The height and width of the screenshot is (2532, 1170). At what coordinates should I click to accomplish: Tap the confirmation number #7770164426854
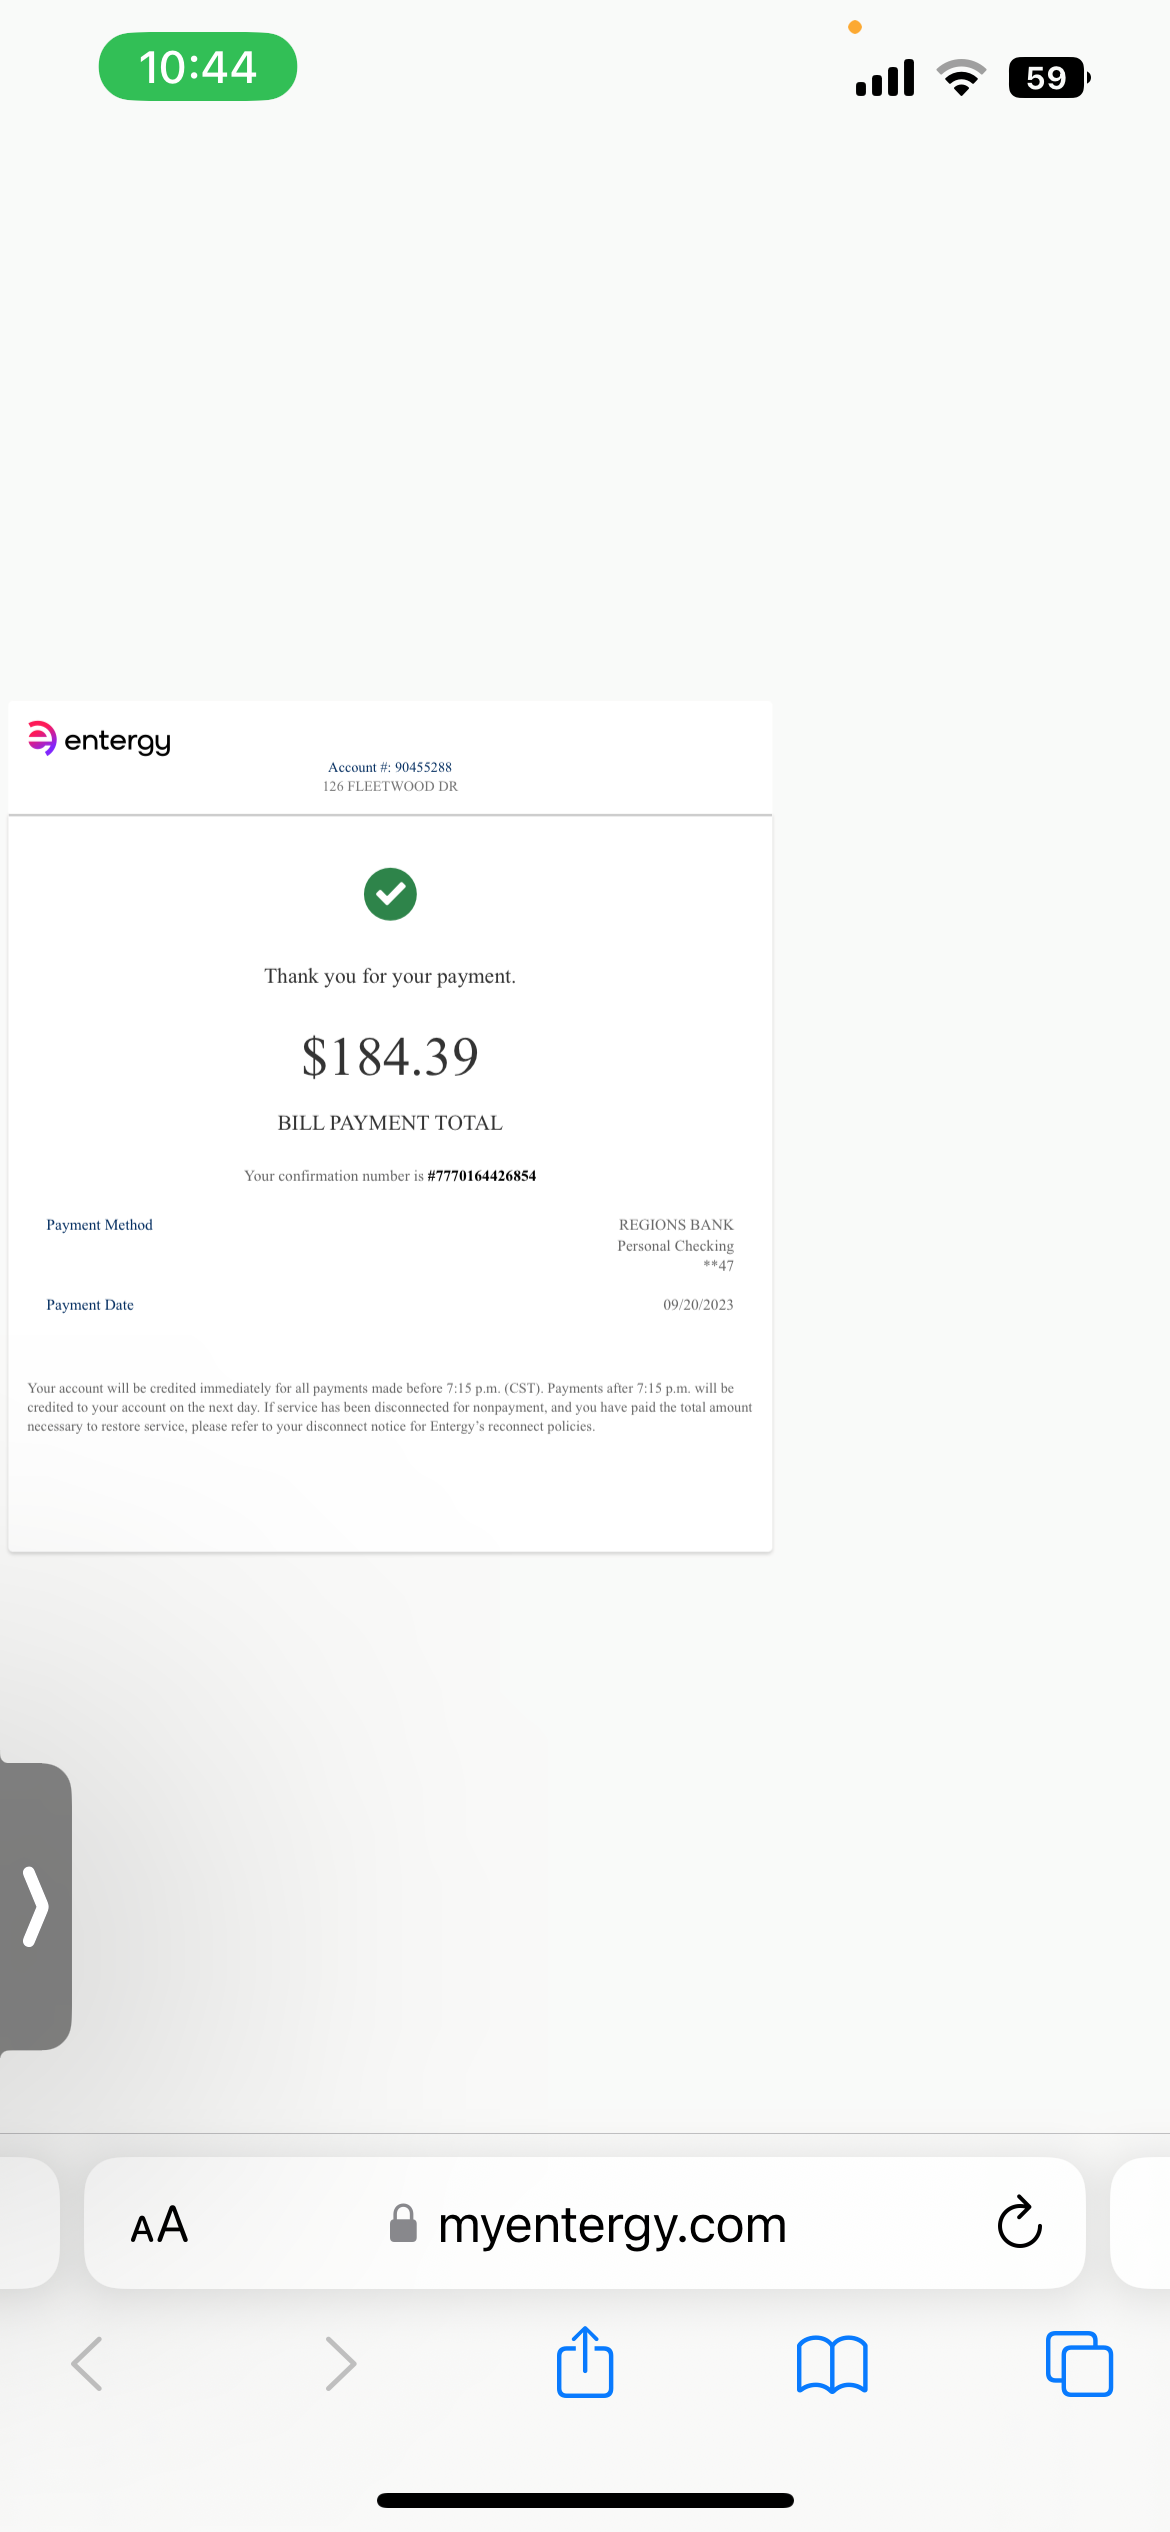point(481,1176)
